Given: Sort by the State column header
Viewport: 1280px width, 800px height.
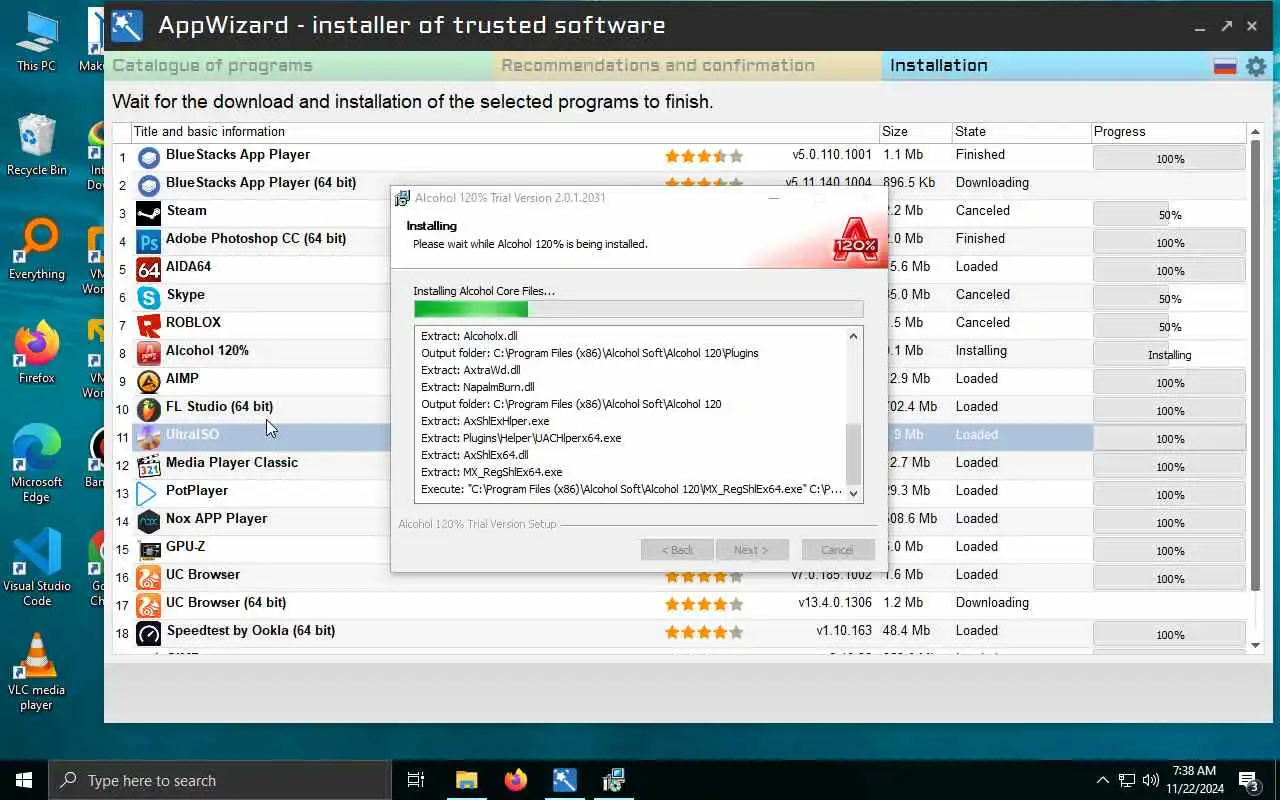Looking at the screenshot, I should tap(1021, 132).
